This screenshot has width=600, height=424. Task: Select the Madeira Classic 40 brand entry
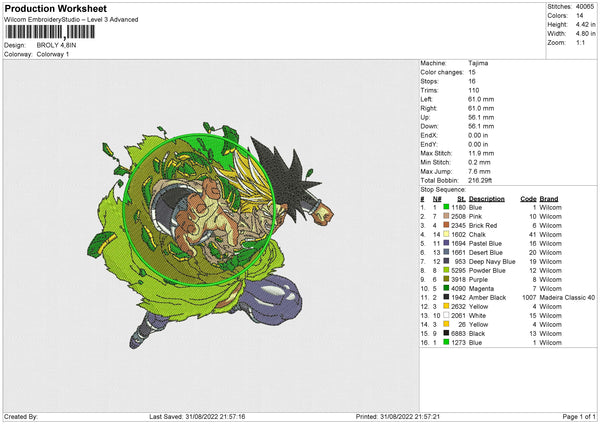click(x=567, y=297)
